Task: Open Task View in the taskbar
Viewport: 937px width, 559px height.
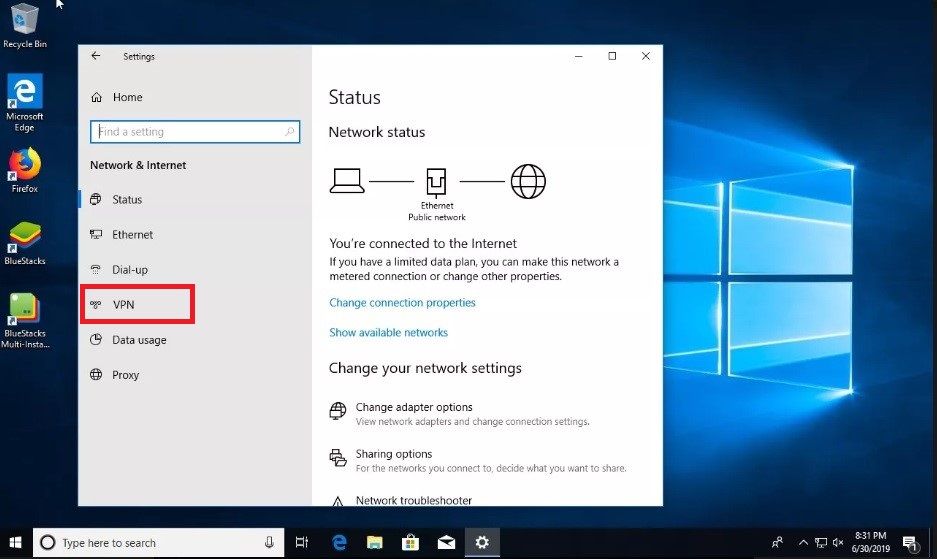Action: [302, 542]
